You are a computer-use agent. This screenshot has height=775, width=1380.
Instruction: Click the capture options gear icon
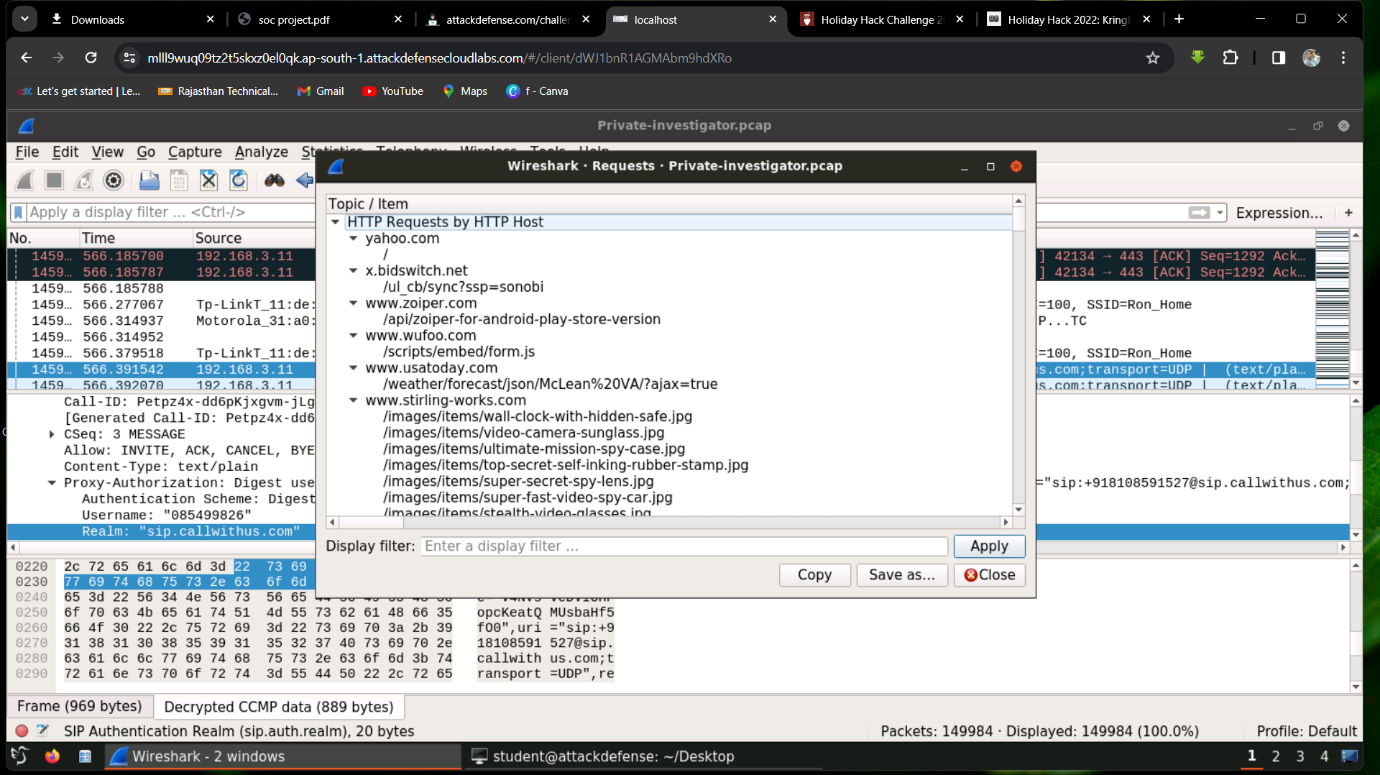[x=114, y=181]
